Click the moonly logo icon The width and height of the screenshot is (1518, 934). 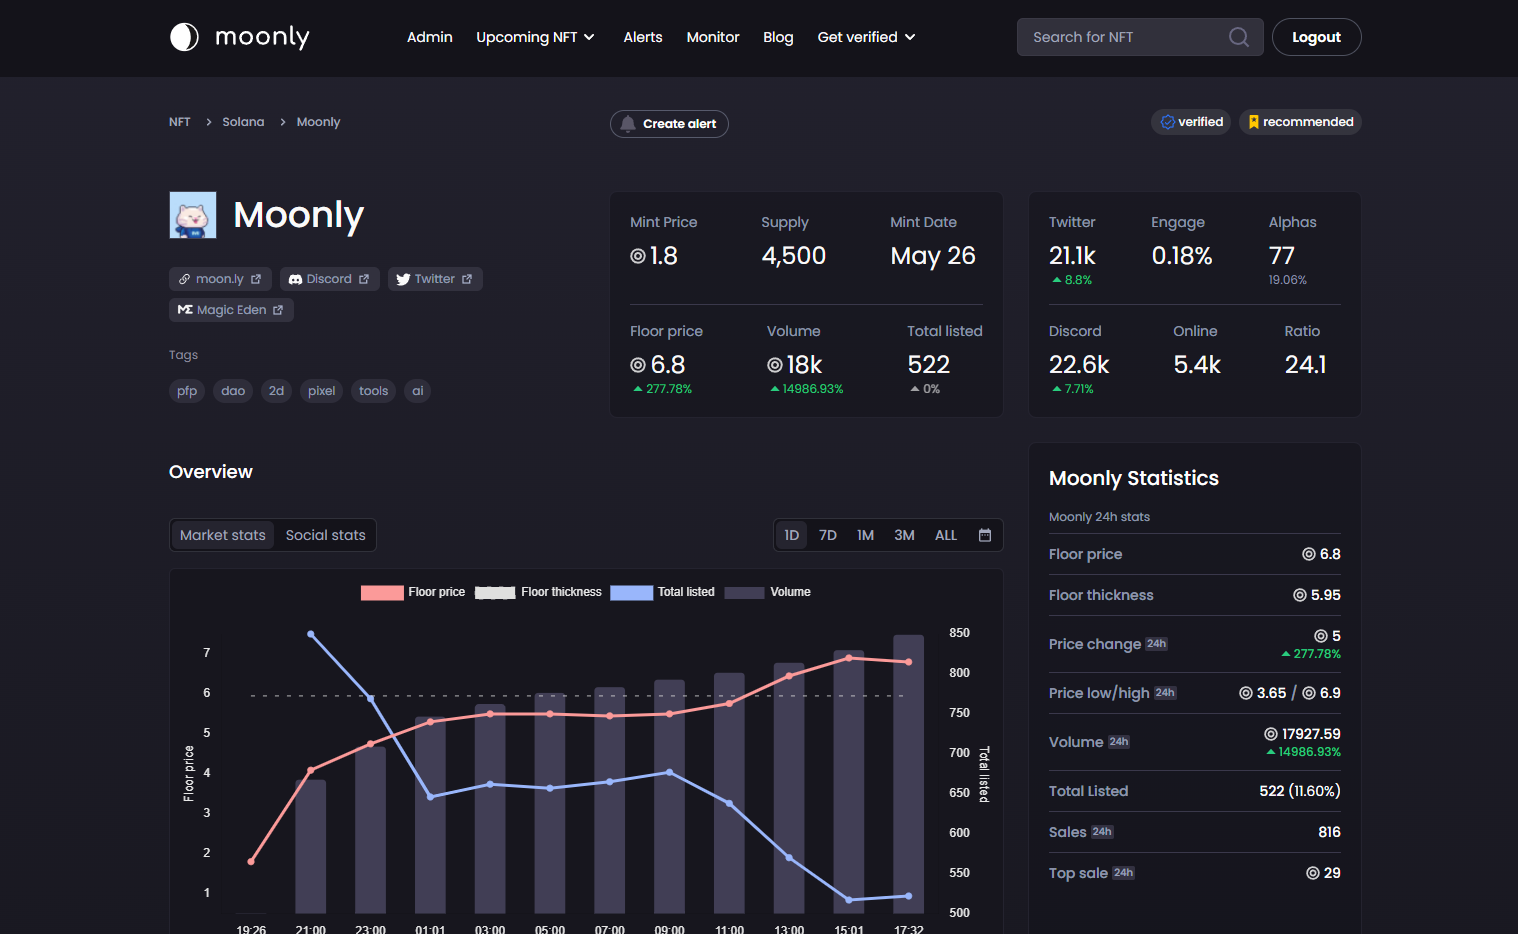184,37
